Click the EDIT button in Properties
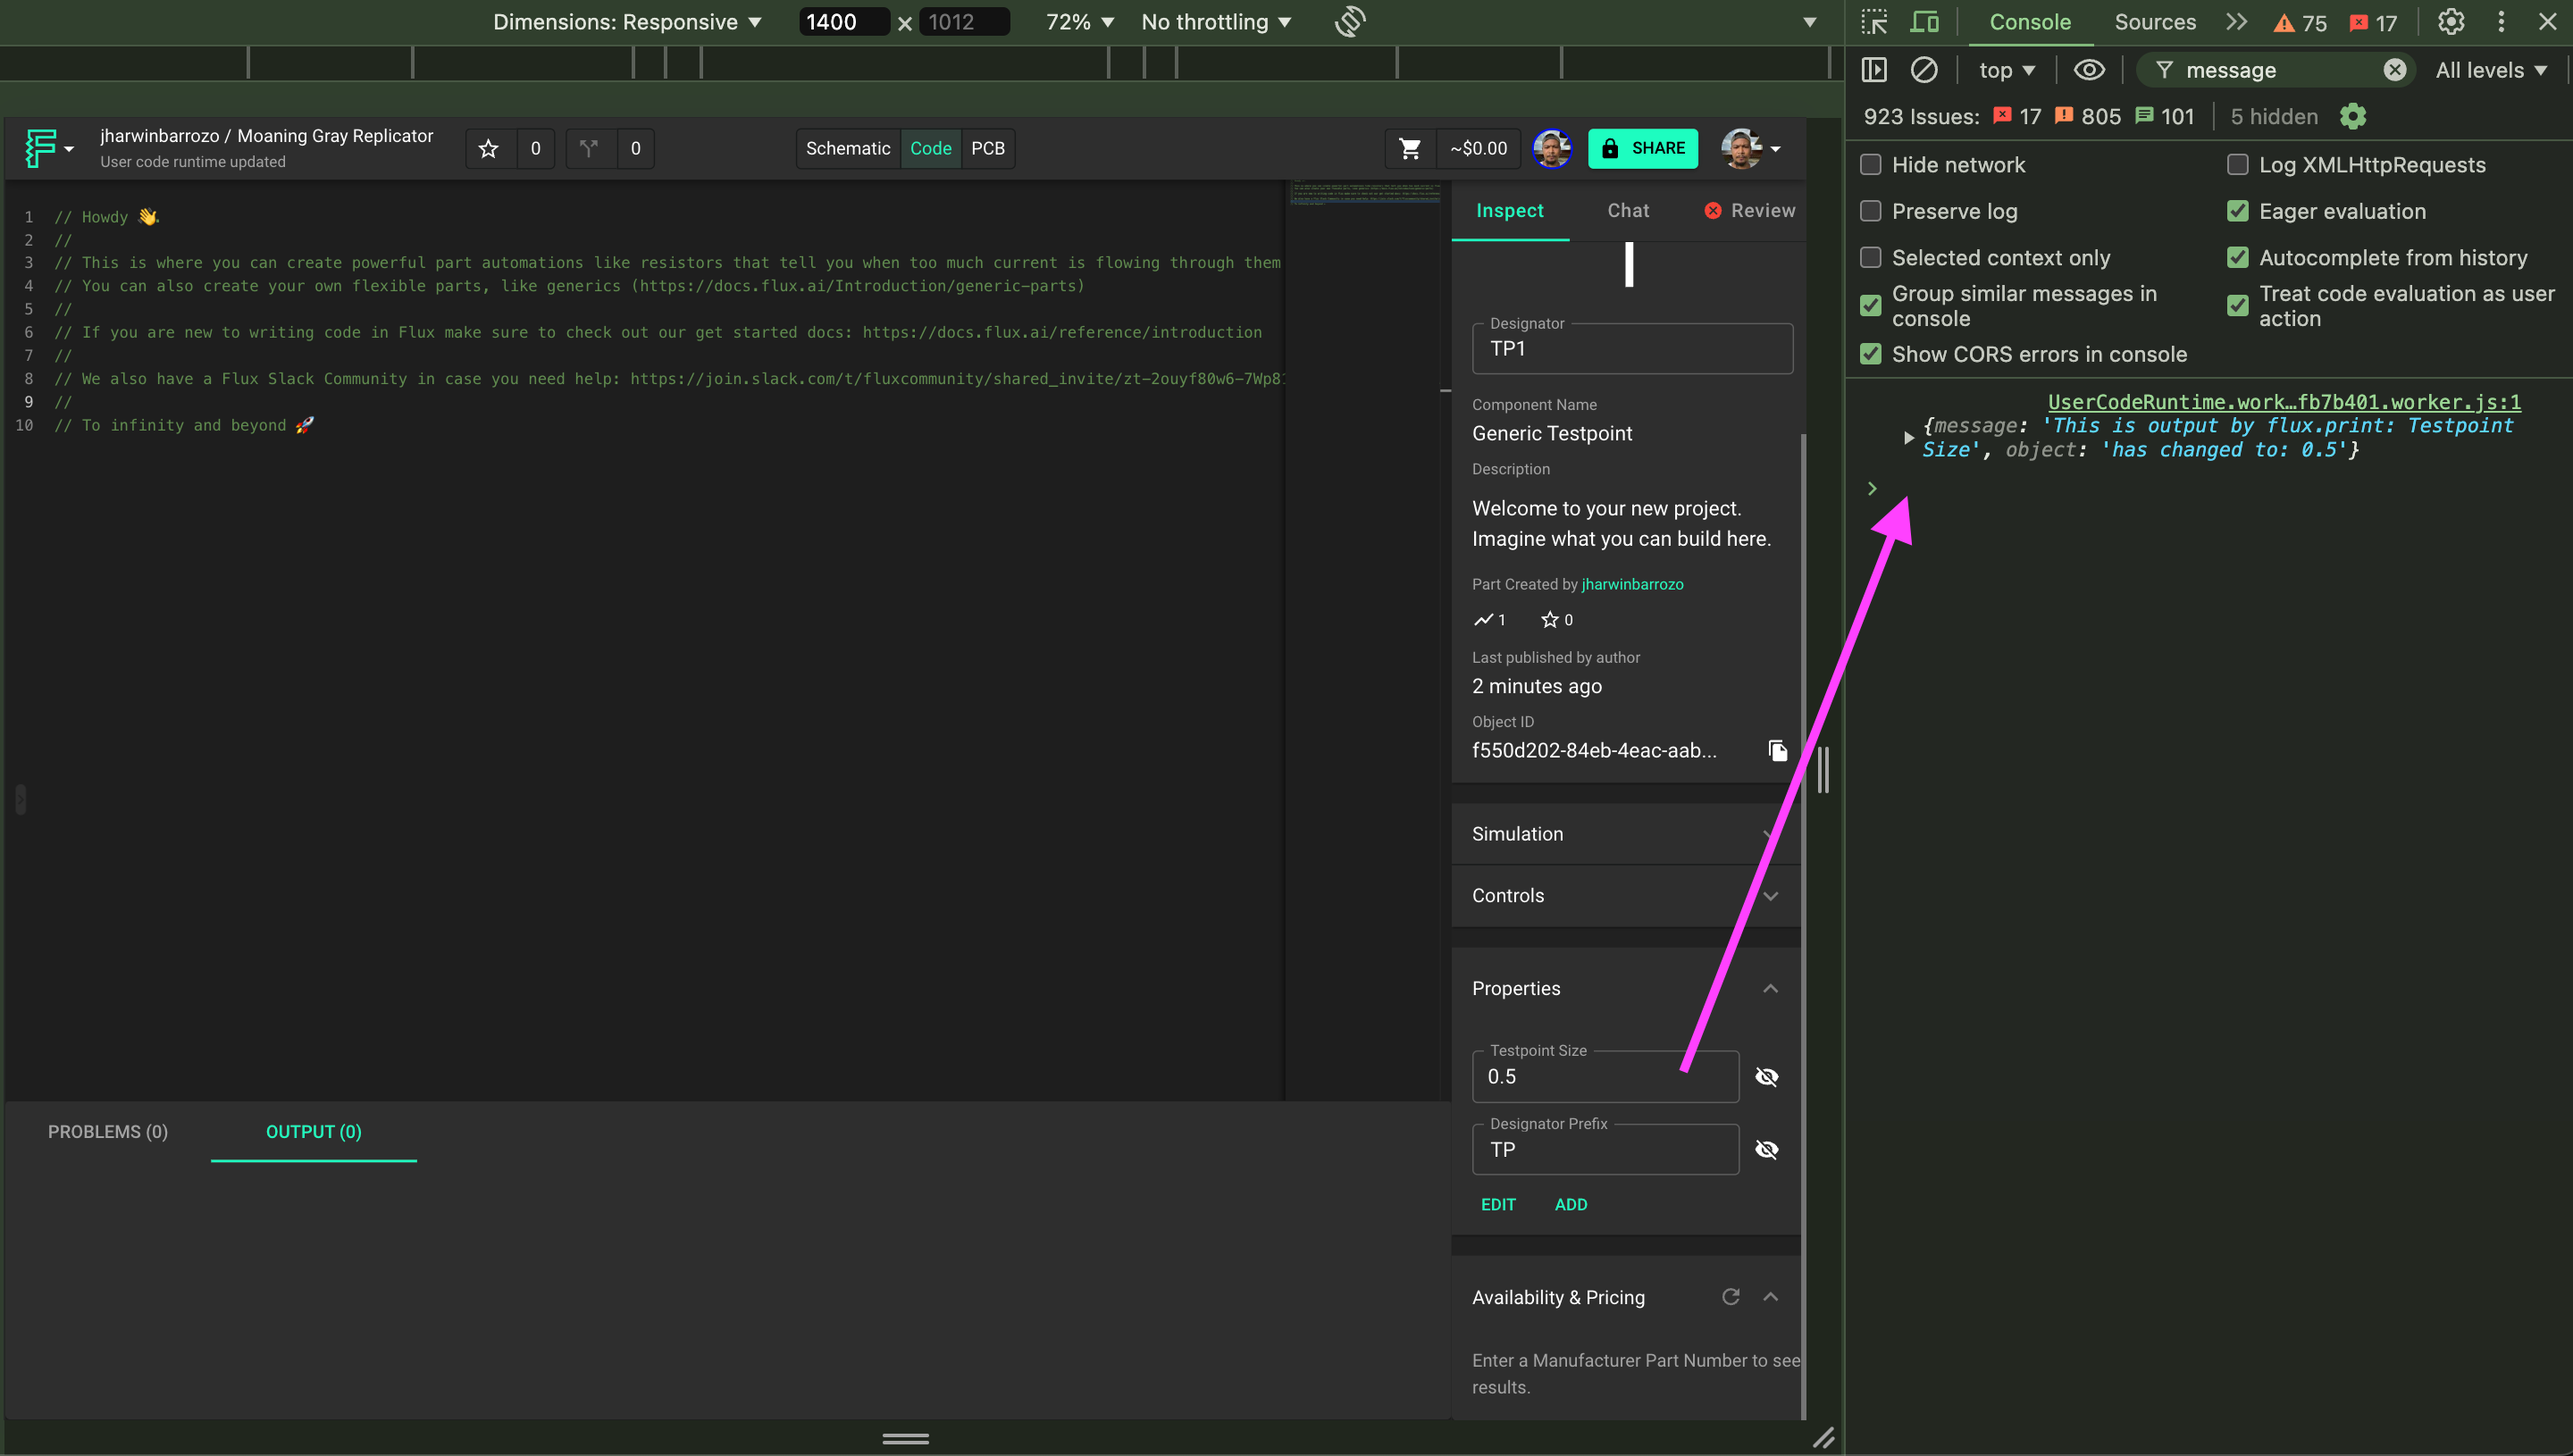2573x1456 pixels. (x=1496, y=1203)
